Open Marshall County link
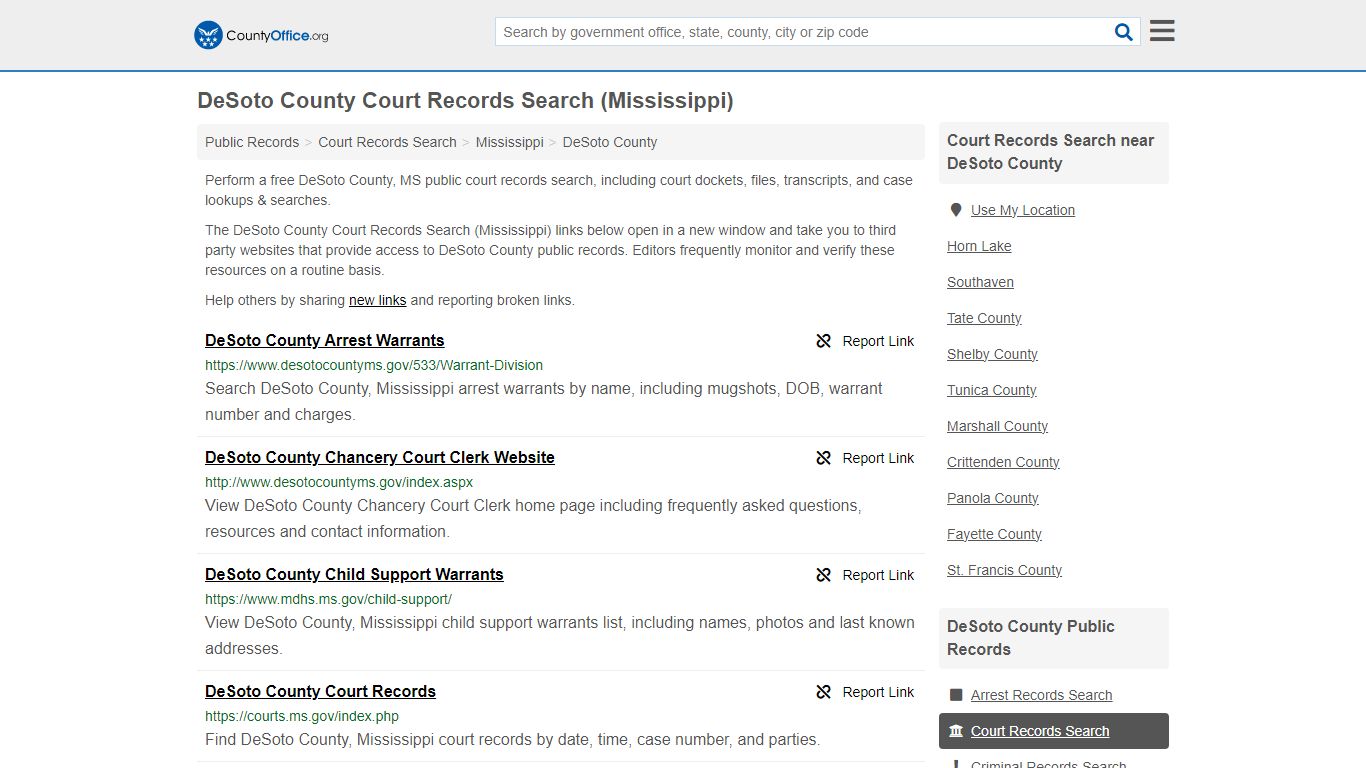This screenshot has width=1366, height=768. [x=997, y=426]
